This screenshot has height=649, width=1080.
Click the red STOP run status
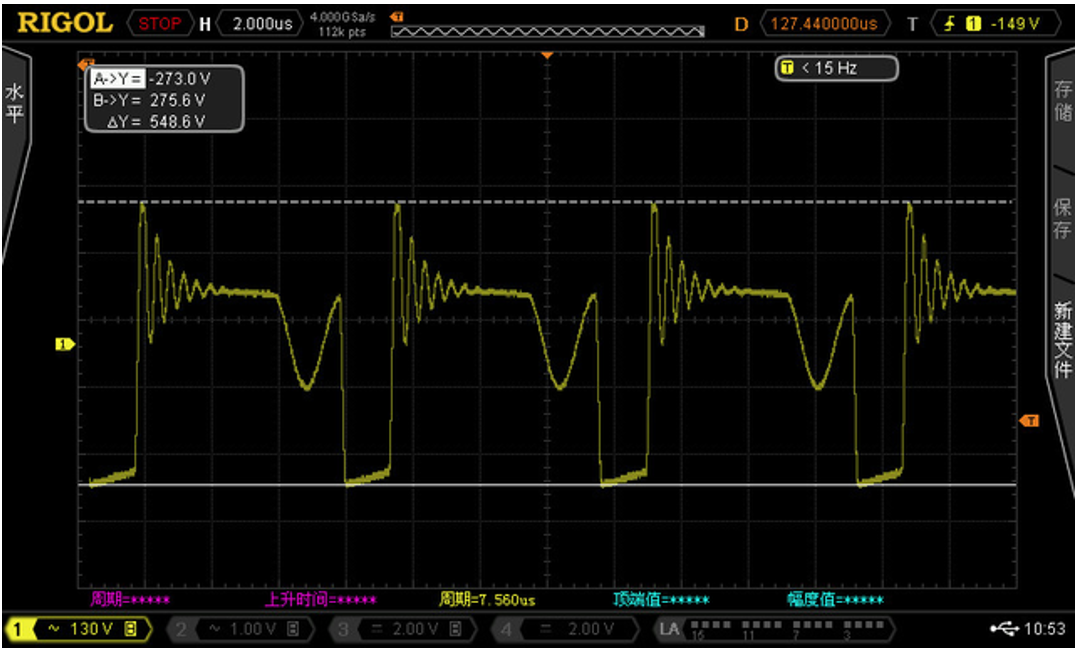click(x=159, y=23)
